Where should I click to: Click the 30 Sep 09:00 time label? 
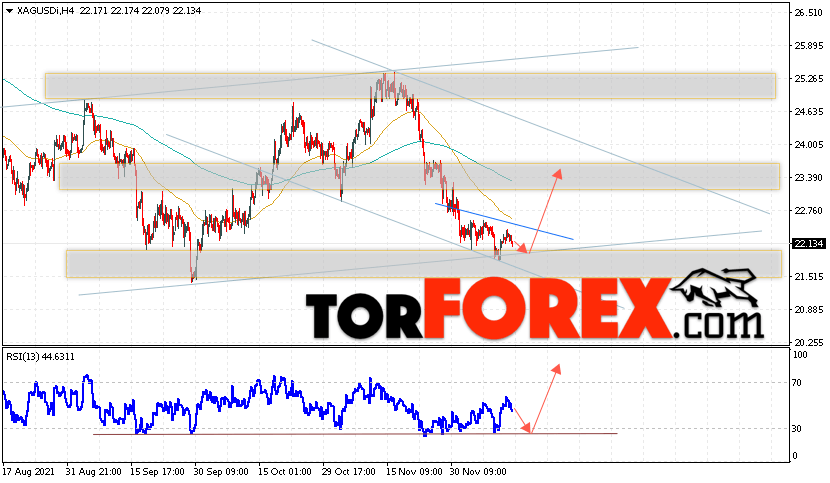pyautogui.click(x=221, y=471)
